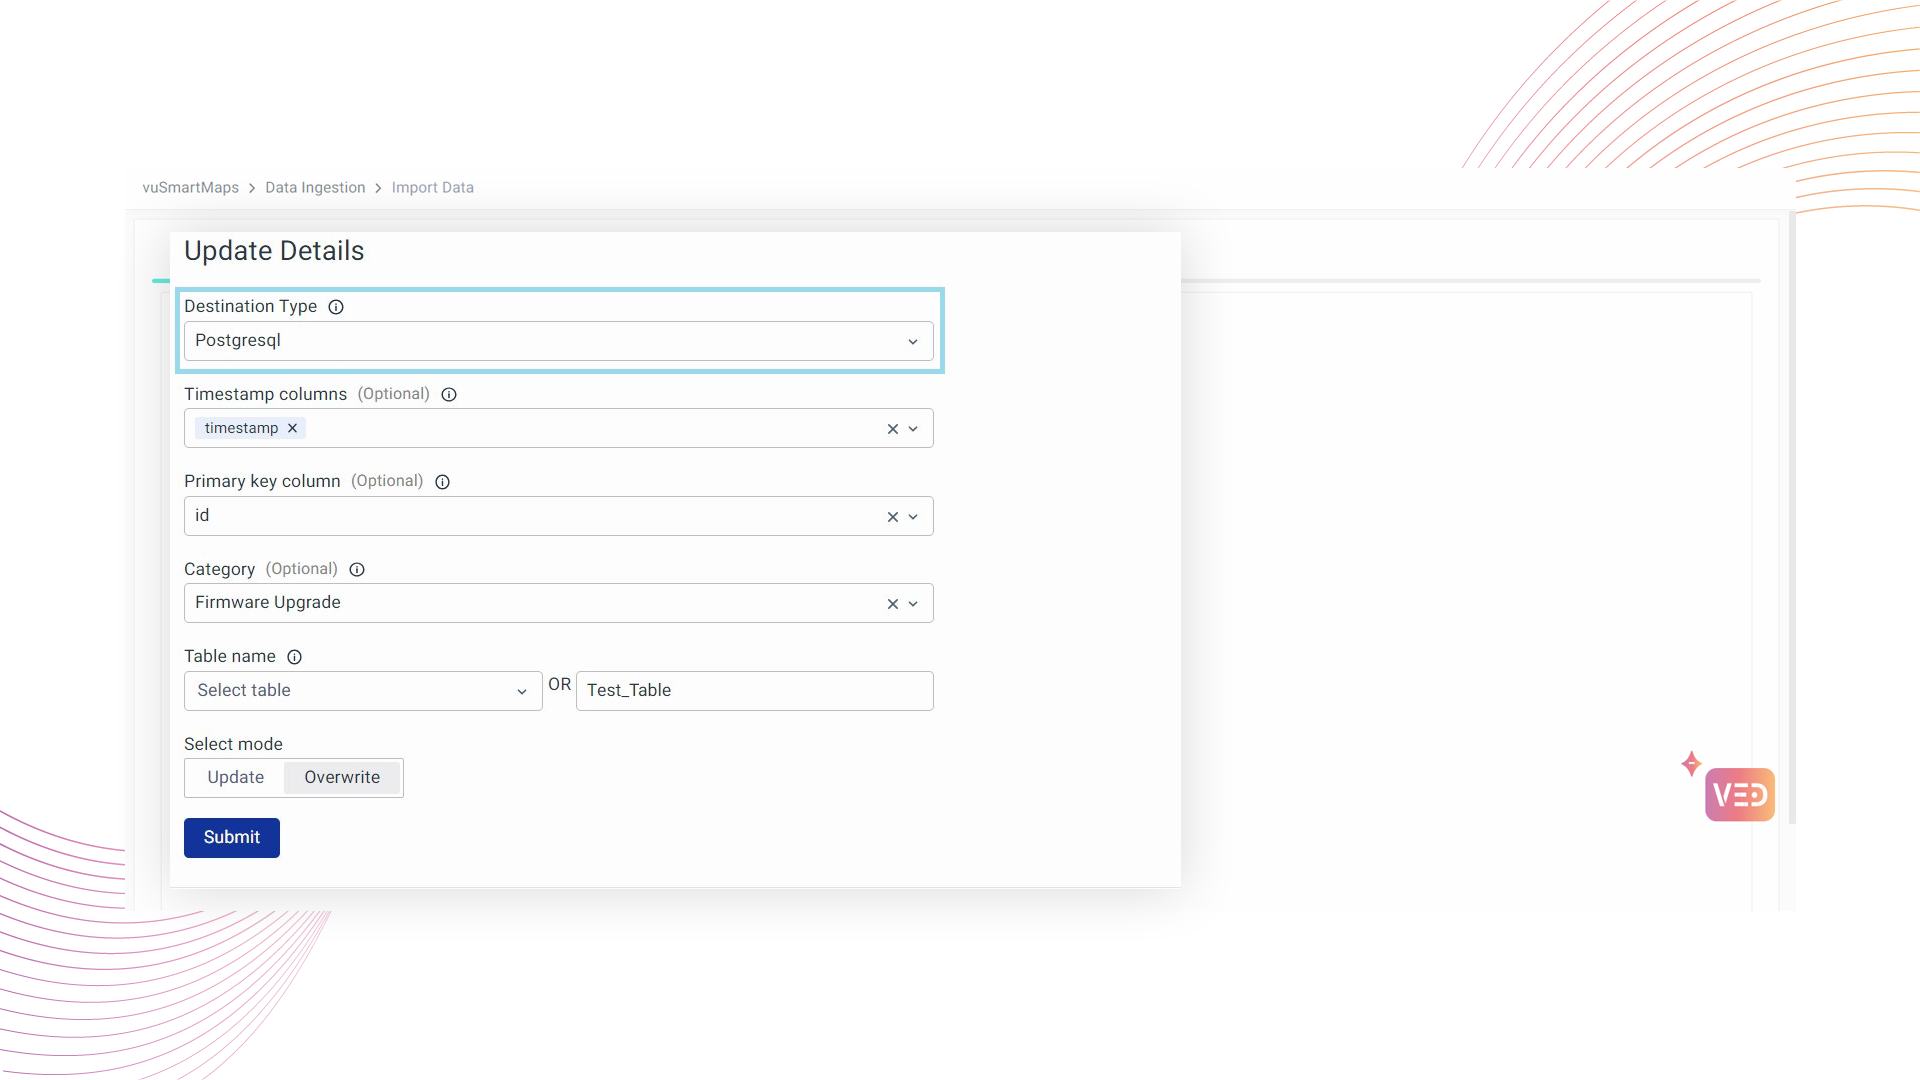The width and height of the screenshot is (1920, 1080).
Task: Open the VED assistant icon
Action: [x=1739, y=795]
